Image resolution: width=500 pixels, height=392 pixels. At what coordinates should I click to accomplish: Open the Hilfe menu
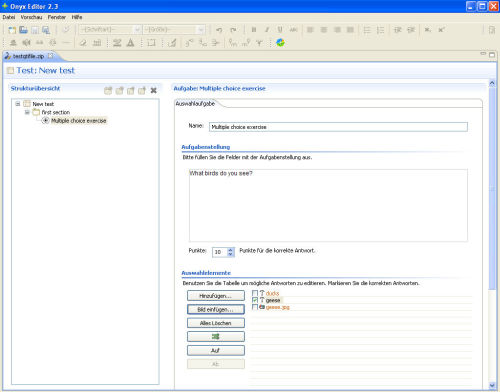coord(77,17)
